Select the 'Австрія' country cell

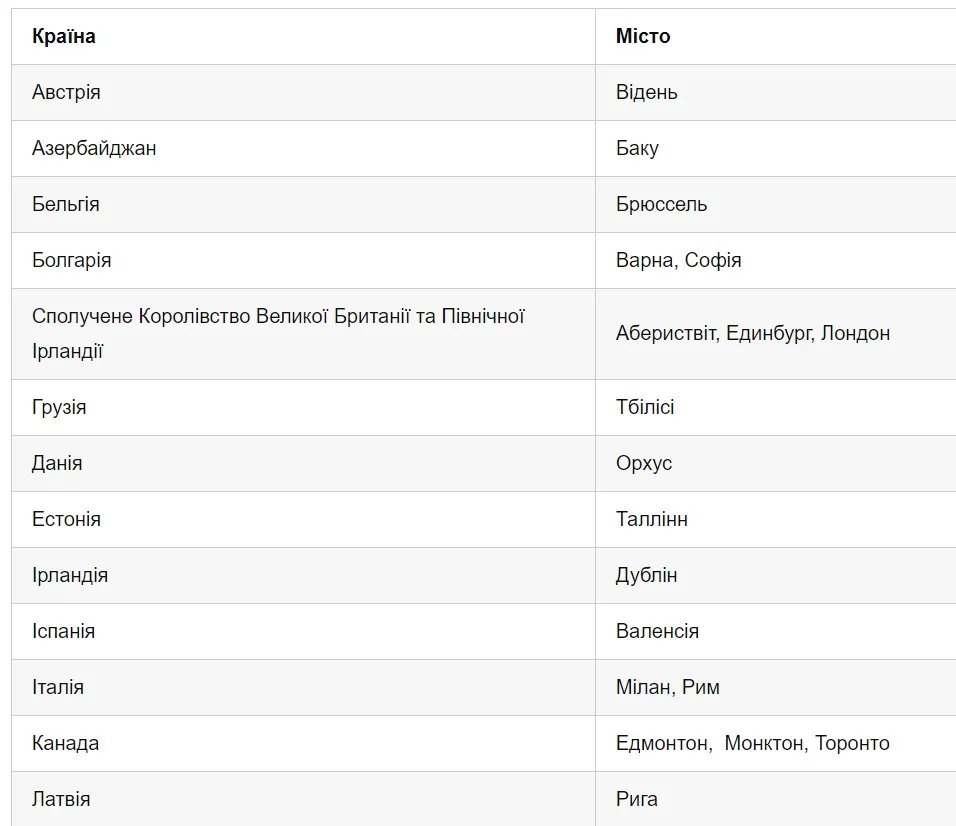pos(66,92)
